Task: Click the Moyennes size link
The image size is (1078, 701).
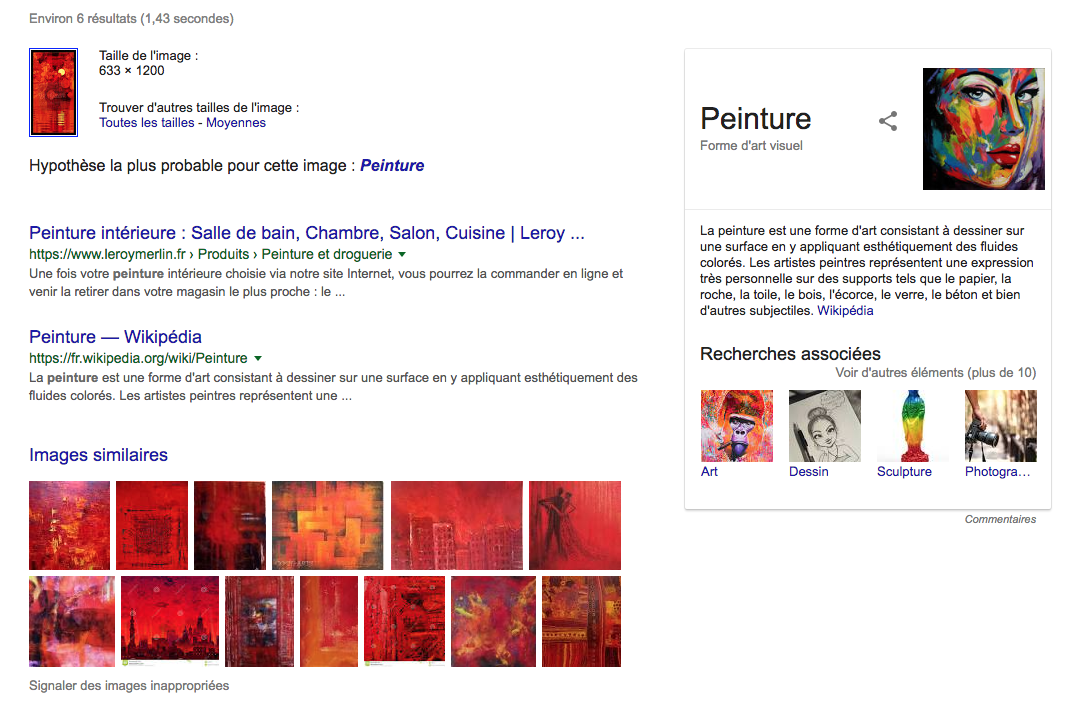Action: (x=236, y=122)
